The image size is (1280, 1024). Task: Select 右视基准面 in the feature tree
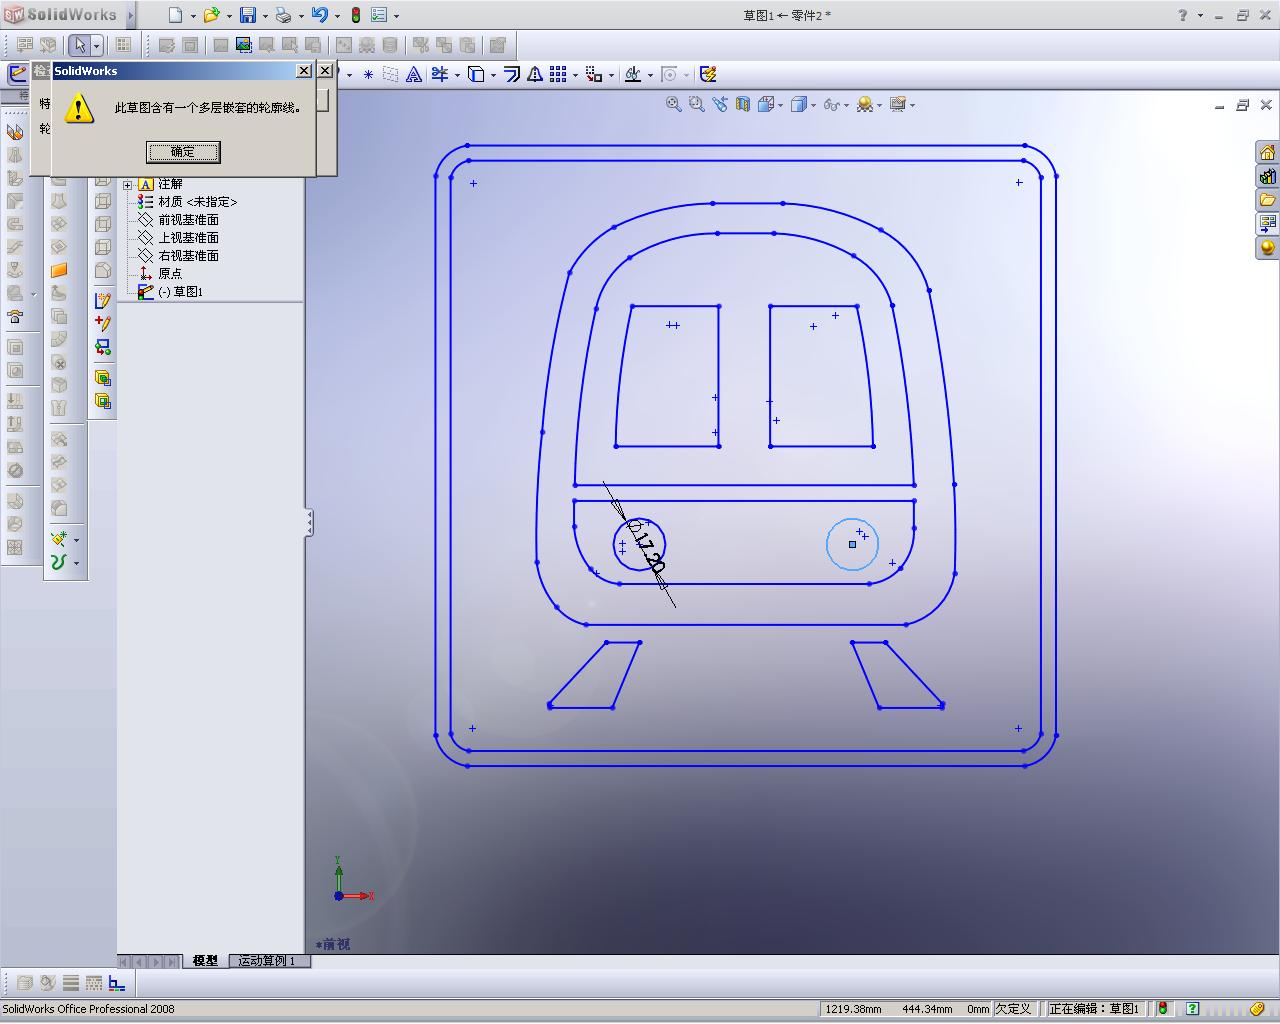click(188, 256)
